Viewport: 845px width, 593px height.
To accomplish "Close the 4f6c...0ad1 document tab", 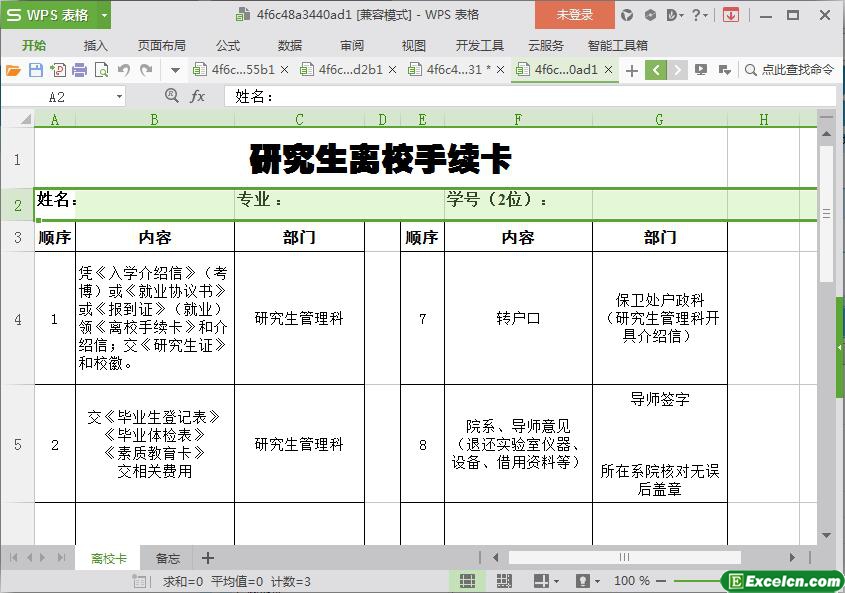I will point(608,70).
